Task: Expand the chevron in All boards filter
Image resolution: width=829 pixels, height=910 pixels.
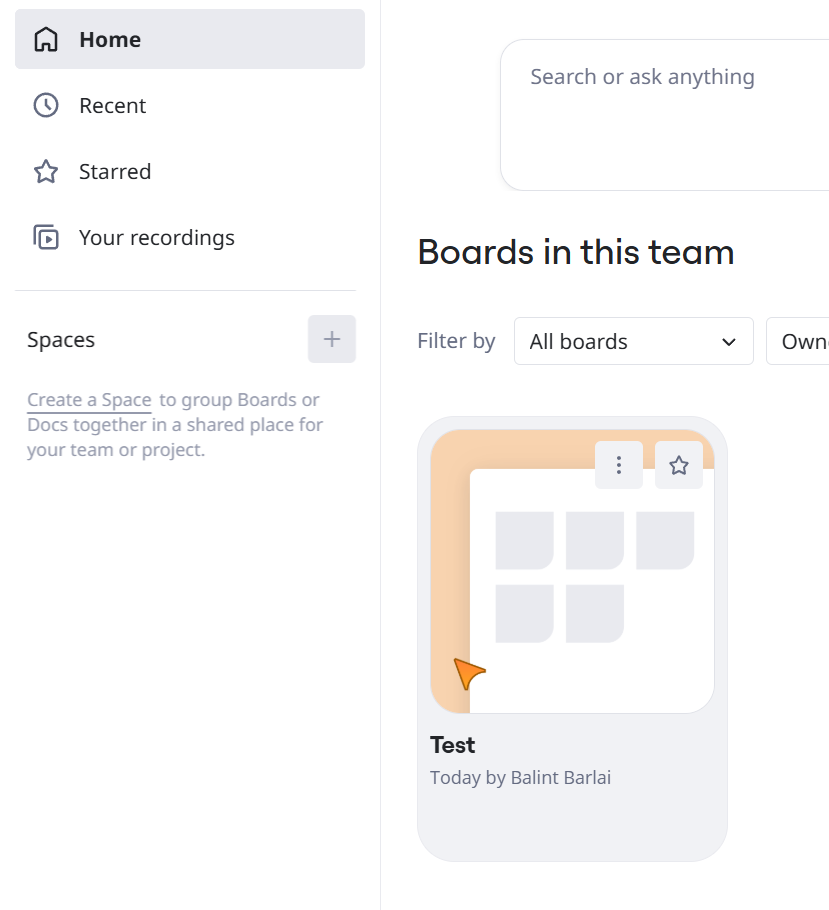Action: [729, 342]
